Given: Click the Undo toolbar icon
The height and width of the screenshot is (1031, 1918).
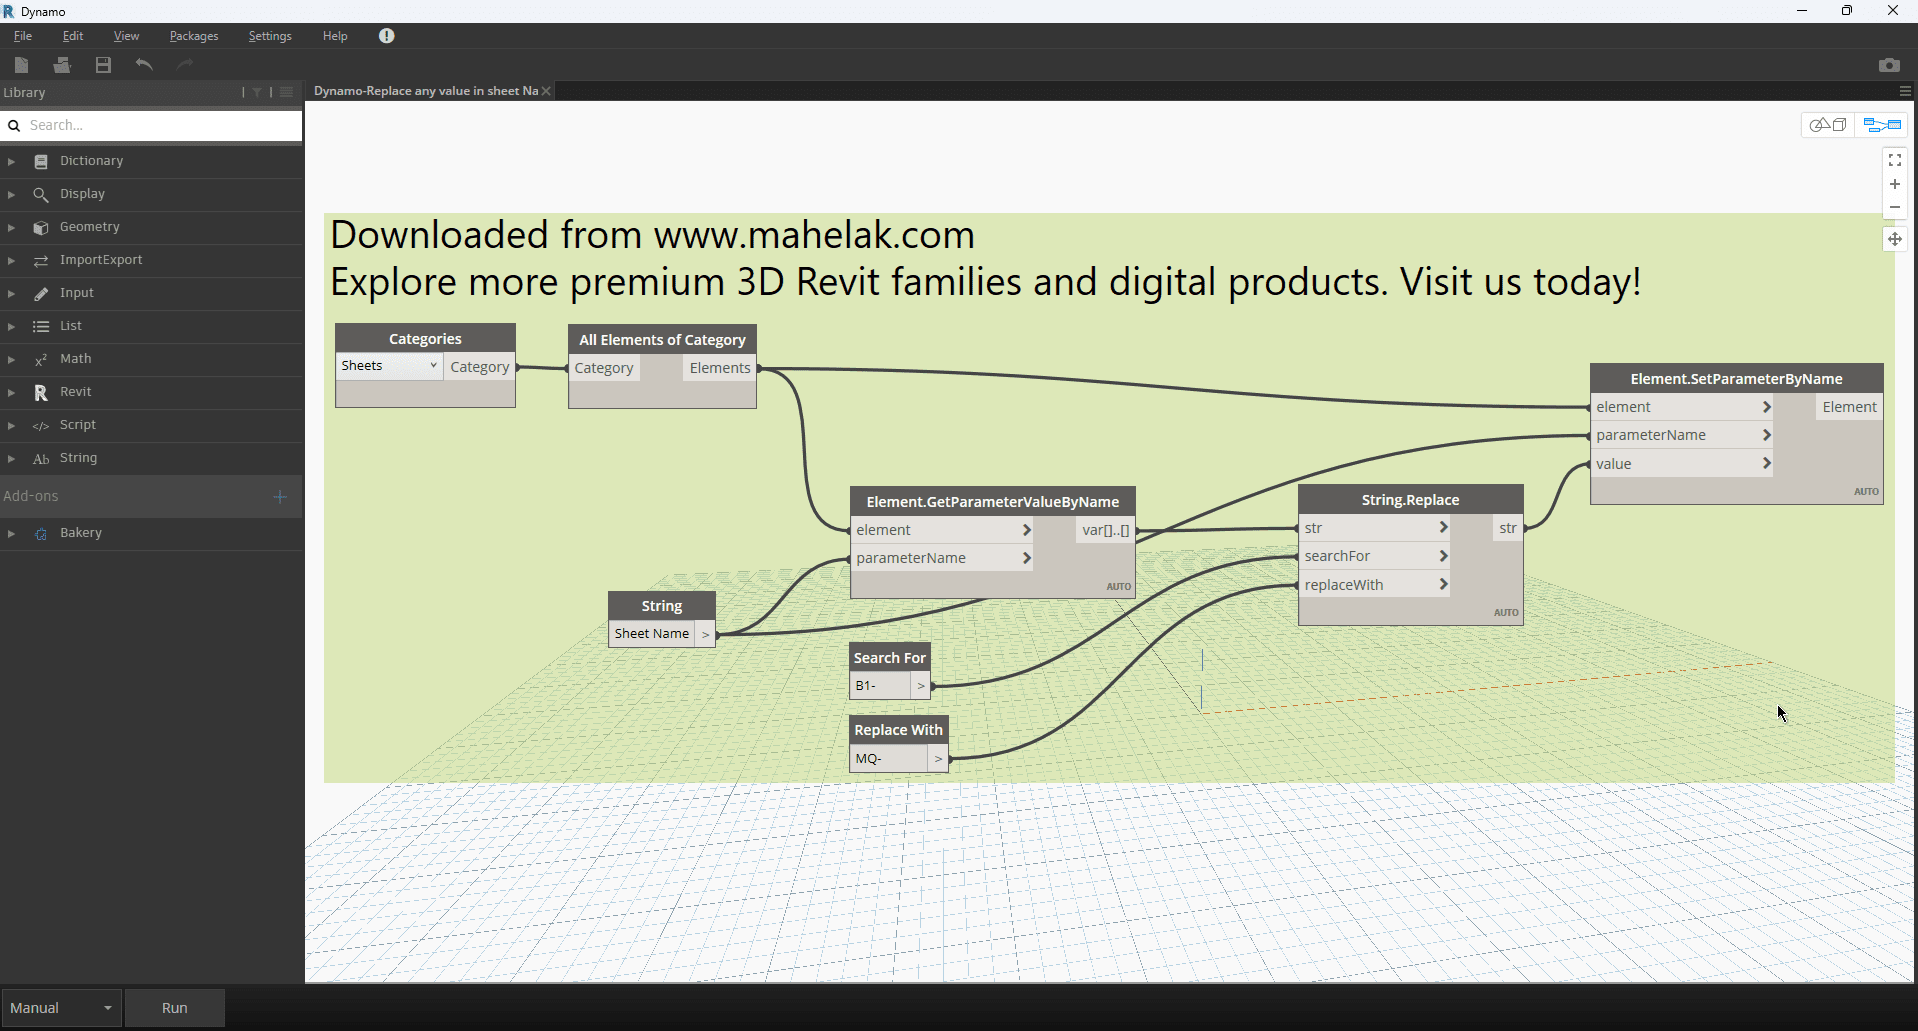Looking at the screenshot, I should [145, 65].
